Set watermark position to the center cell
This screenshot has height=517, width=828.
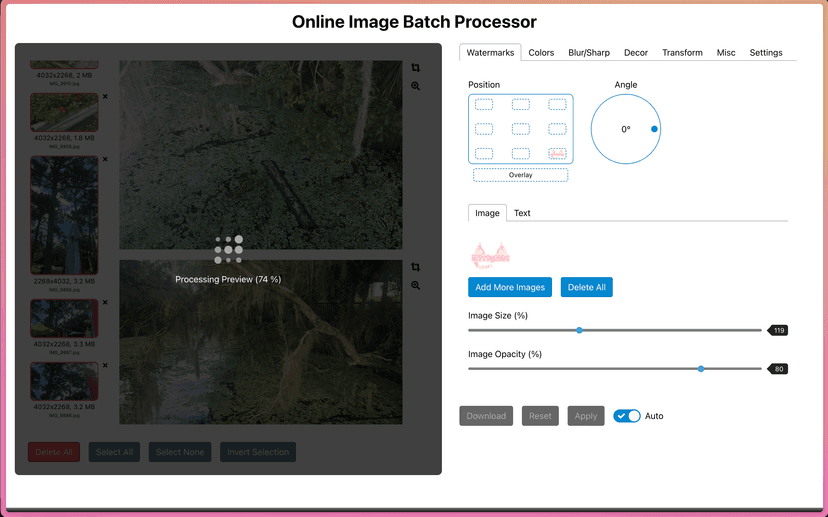[521, 129]
